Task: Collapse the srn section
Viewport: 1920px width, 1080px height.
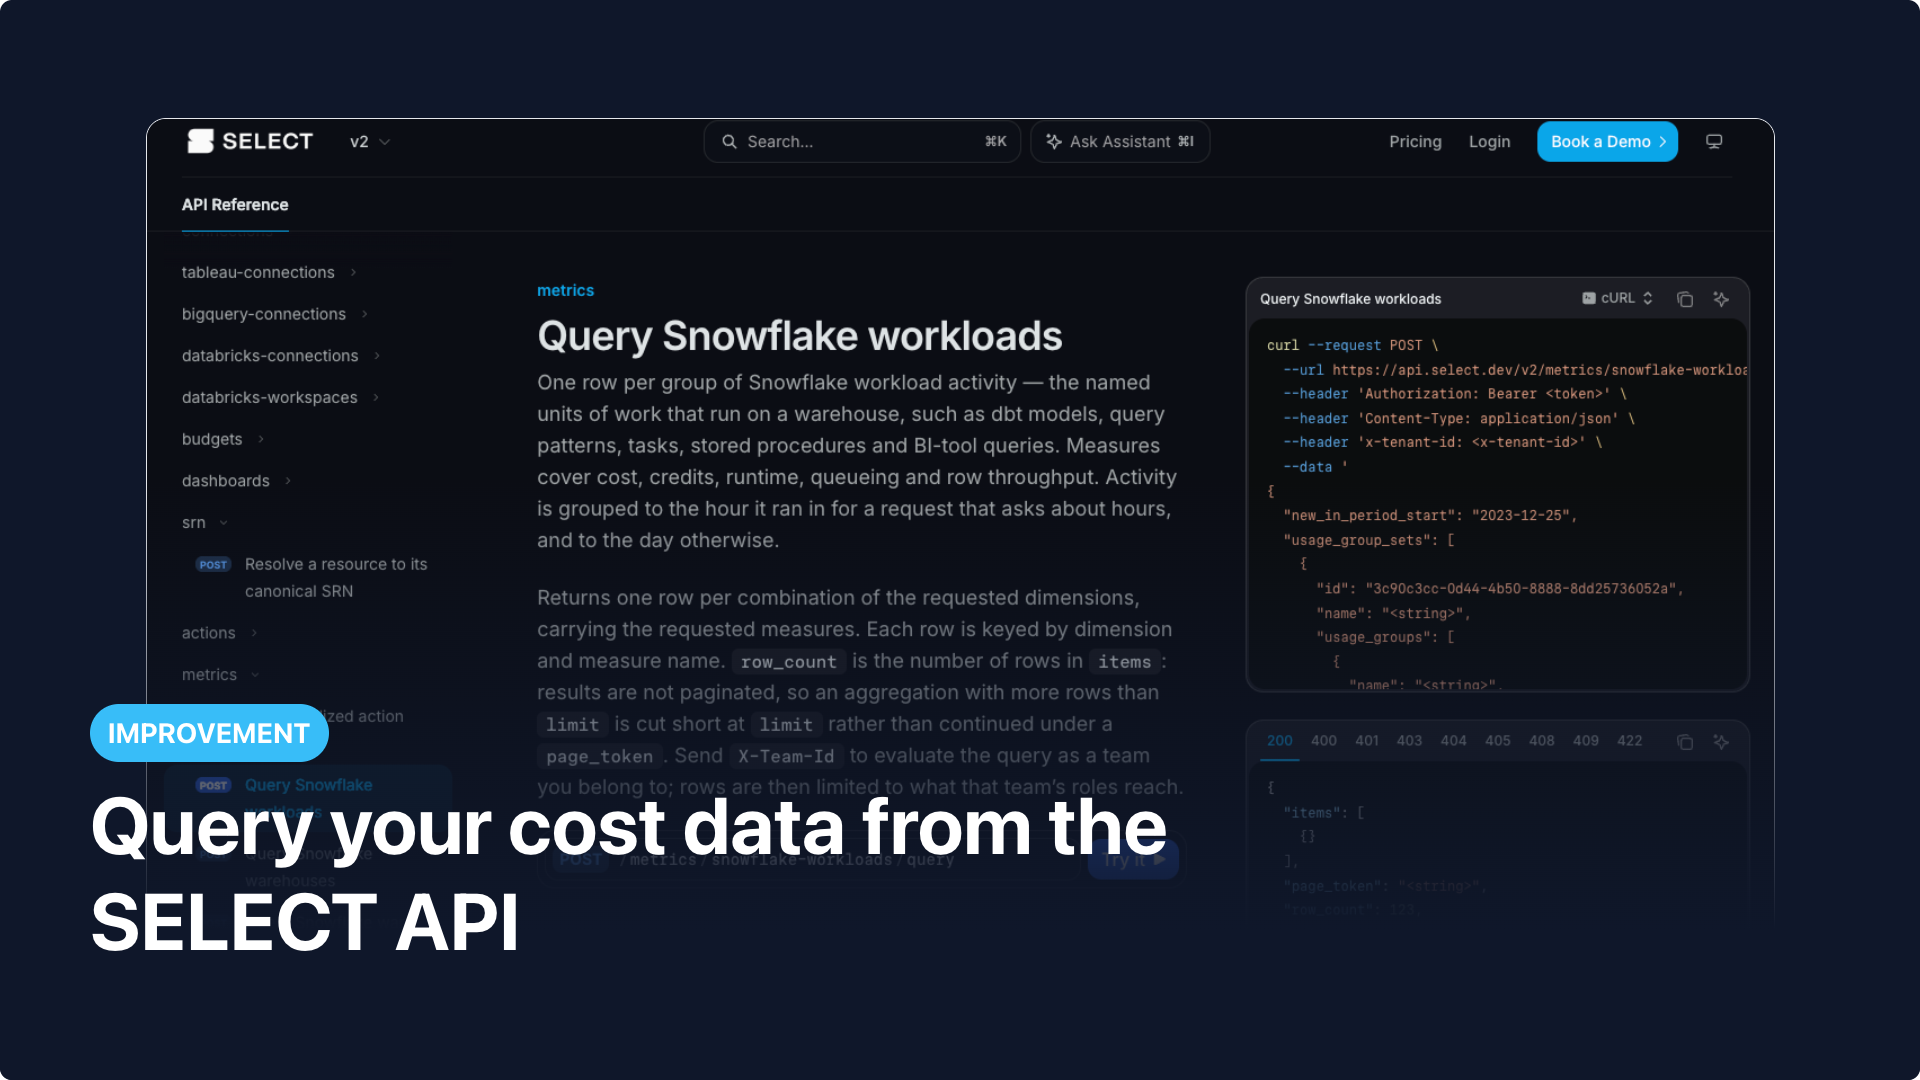Action: tap(205, 523)
